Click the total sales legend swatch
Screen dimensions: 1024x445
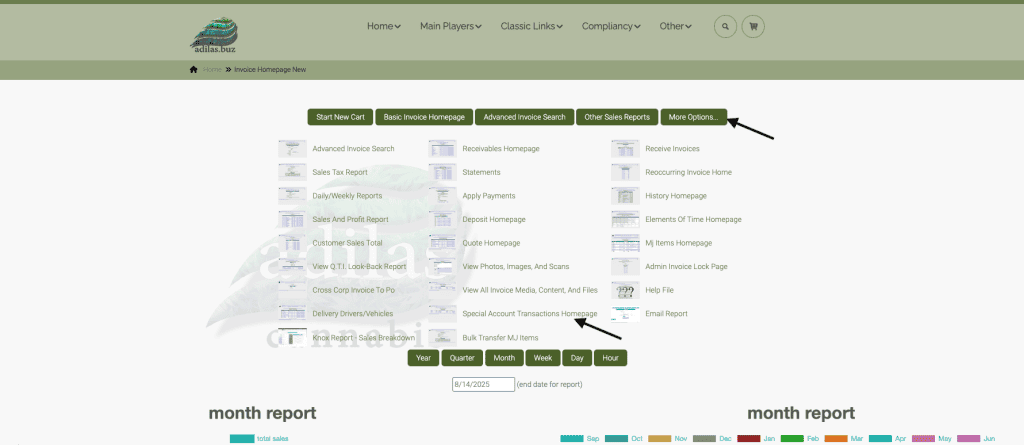(242, 438)
